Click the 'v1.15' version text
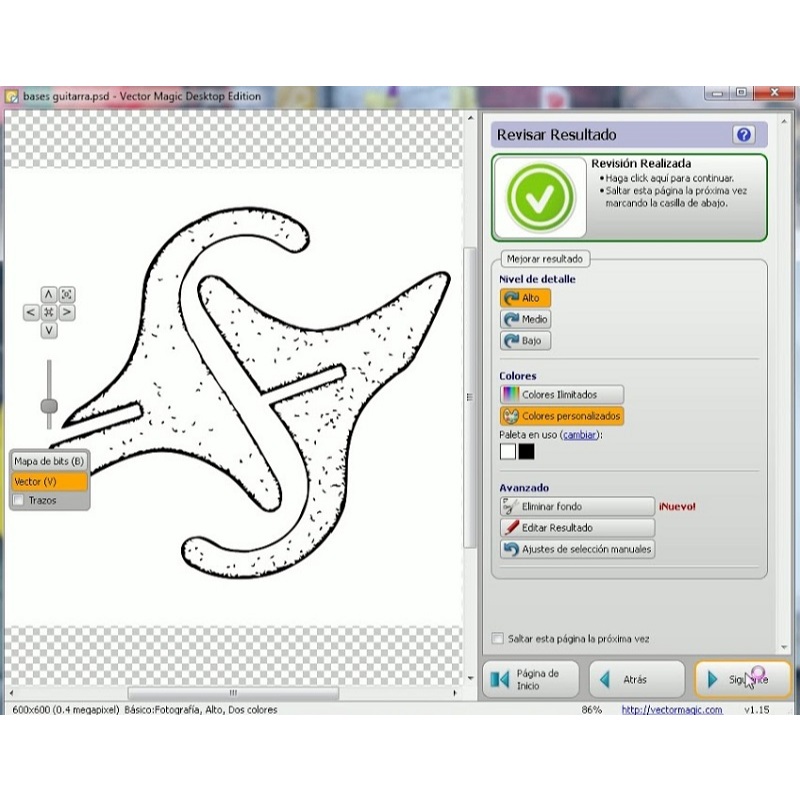 757,710
